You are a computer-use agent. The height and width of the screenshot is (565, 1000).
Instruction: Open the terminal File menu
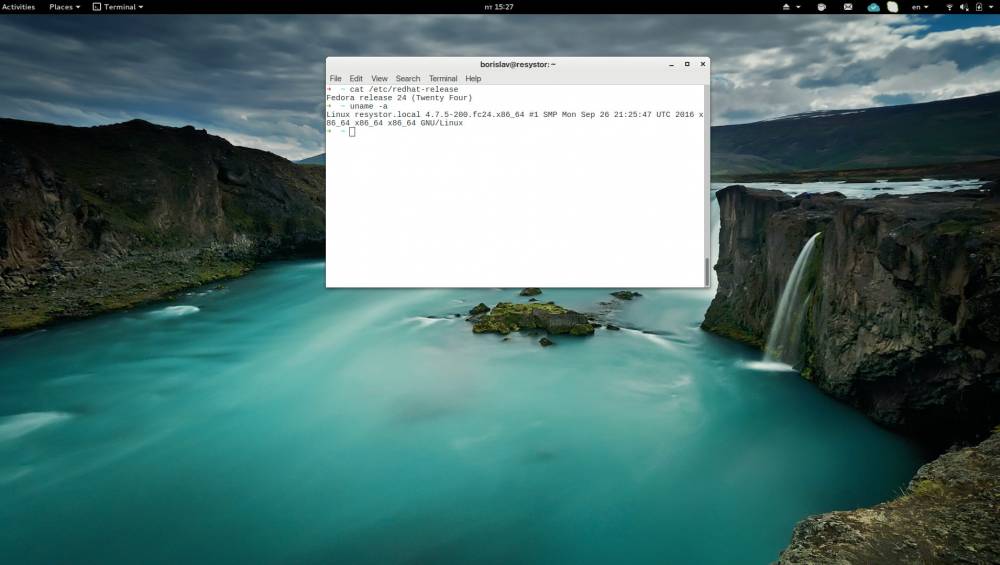[335, 78]
